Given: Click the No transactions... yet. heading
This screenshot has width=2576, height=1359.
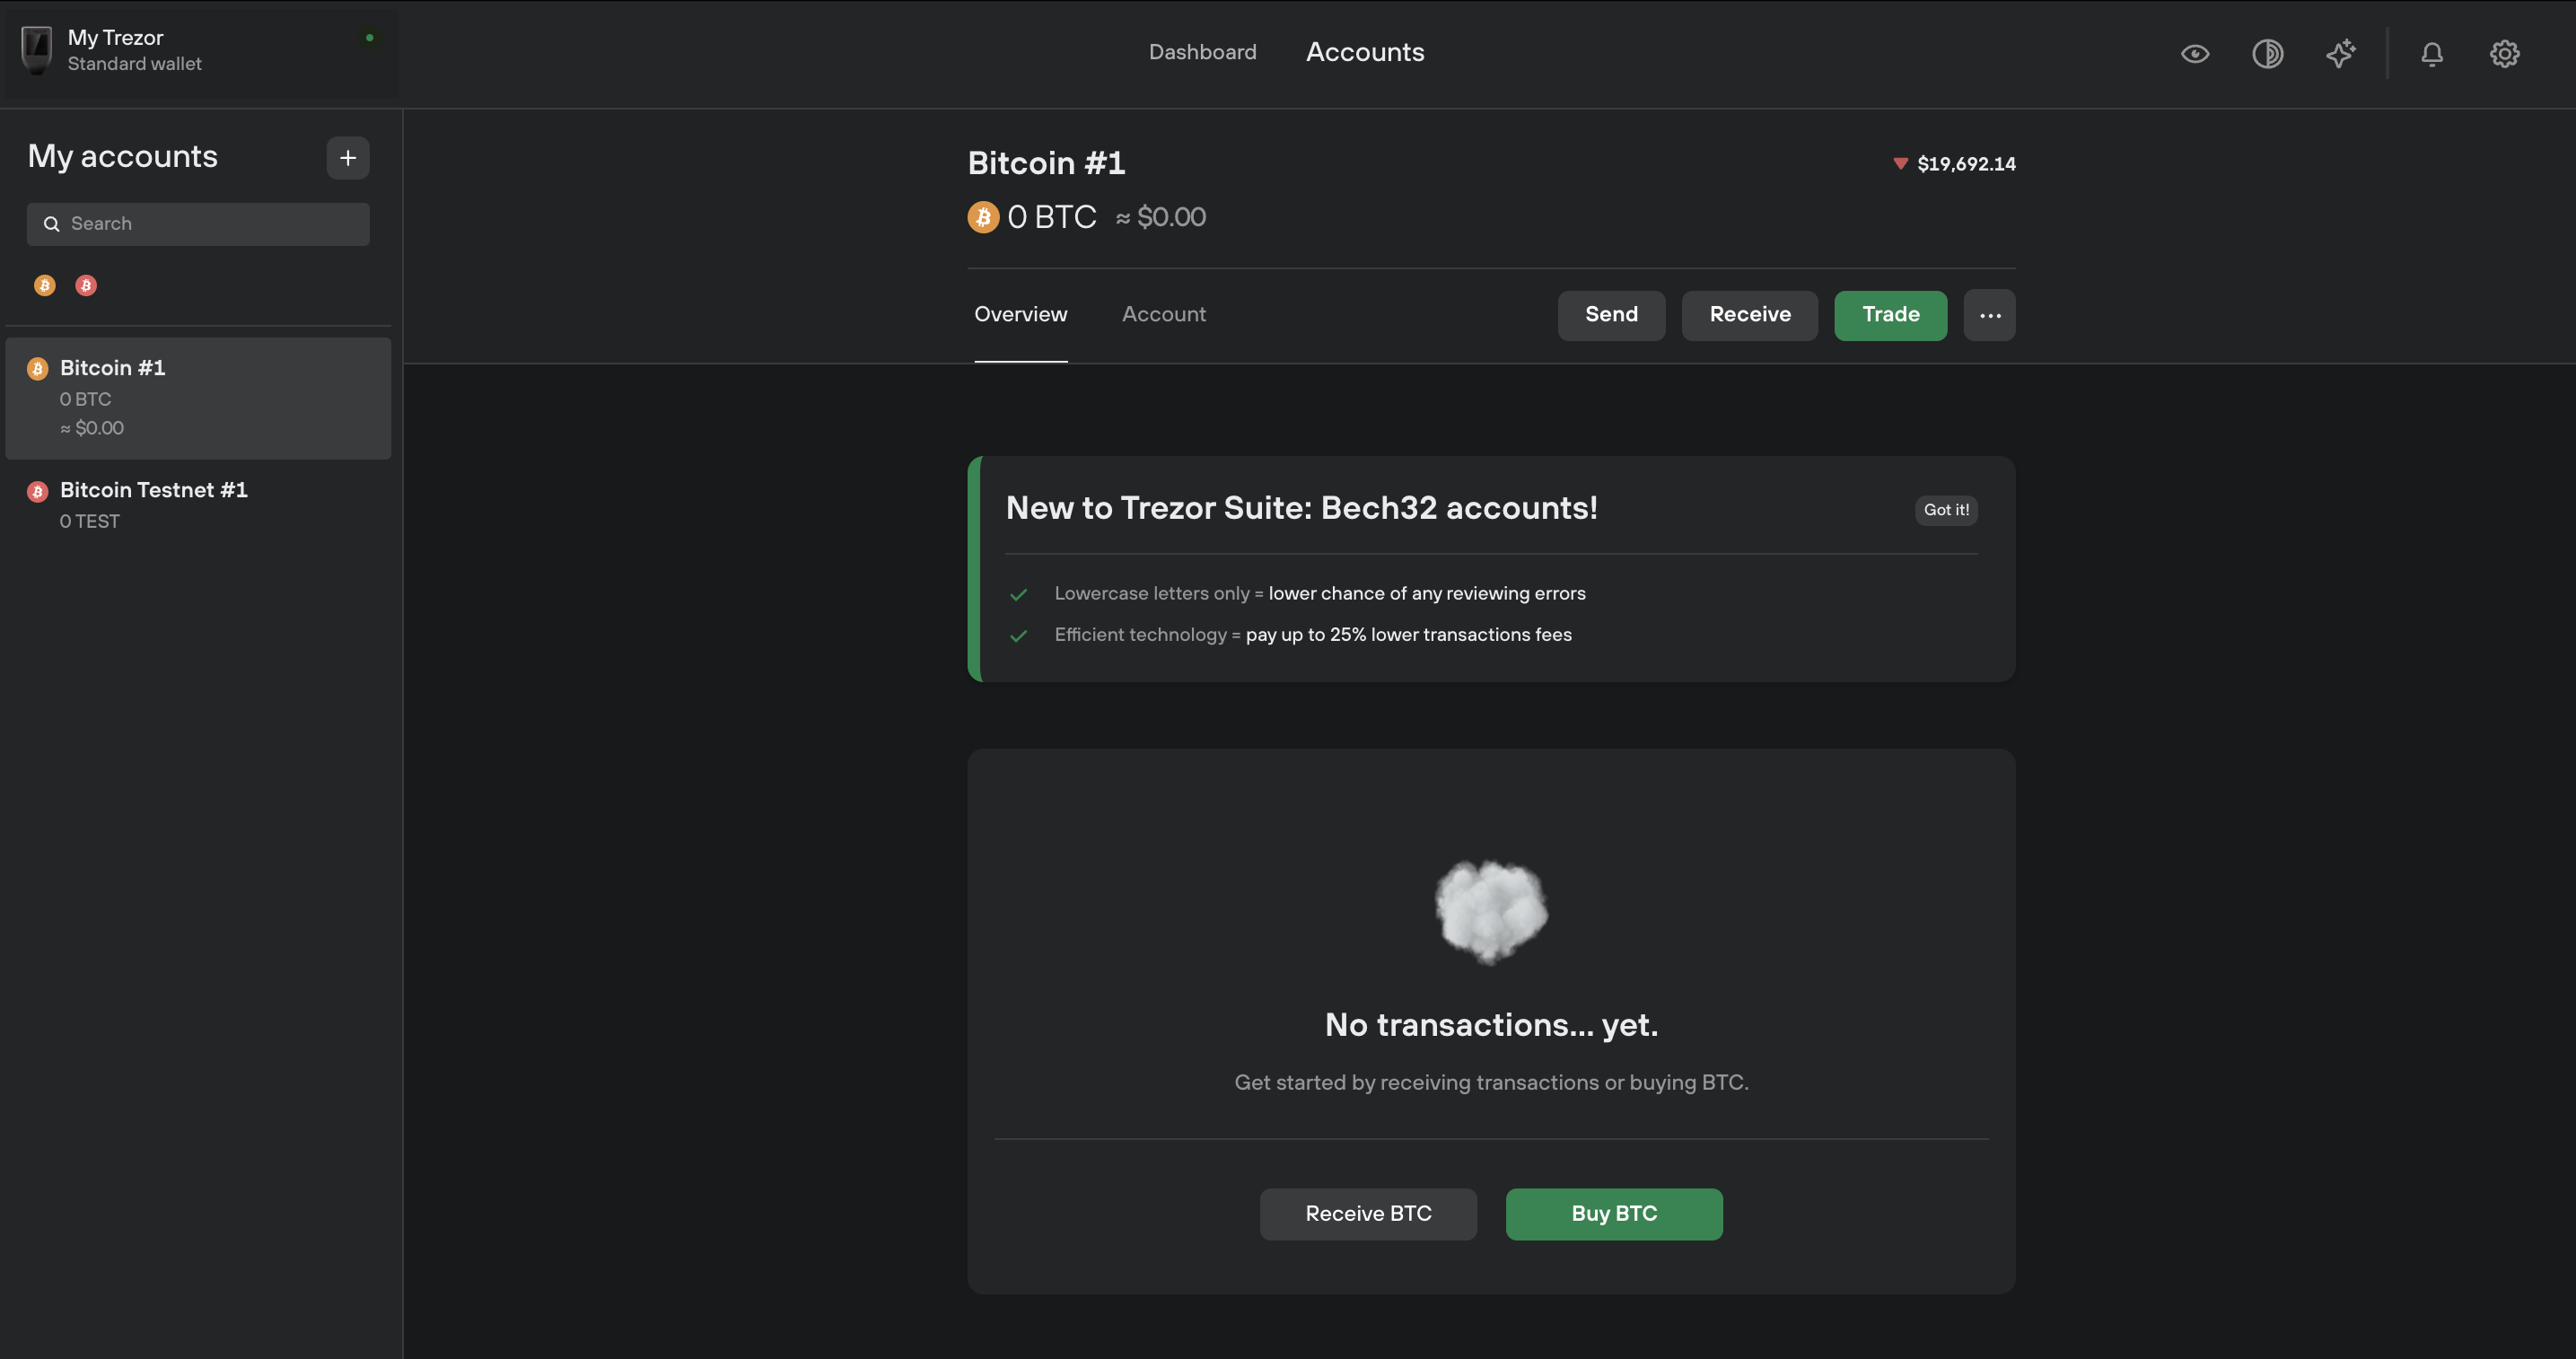Looking at the screenshot, I should point(1491,1025).
